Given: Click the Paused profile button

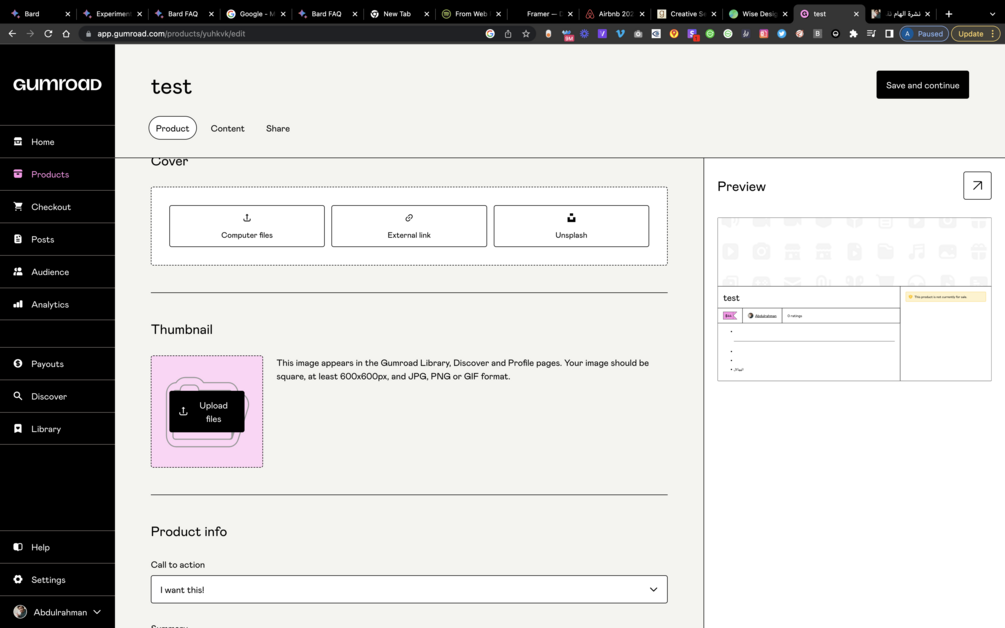Looking at the screenshot, I should click(x=924, y=33).
